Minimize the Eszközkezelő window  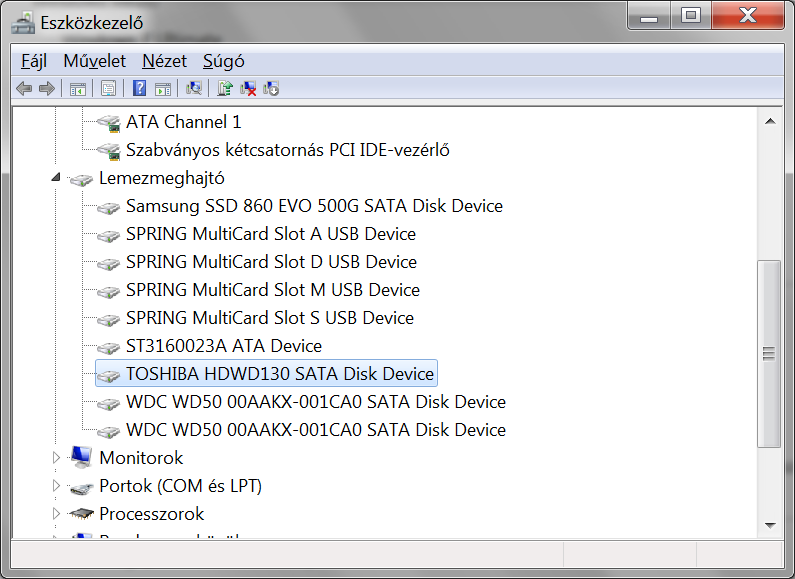[x=649, y=16]
